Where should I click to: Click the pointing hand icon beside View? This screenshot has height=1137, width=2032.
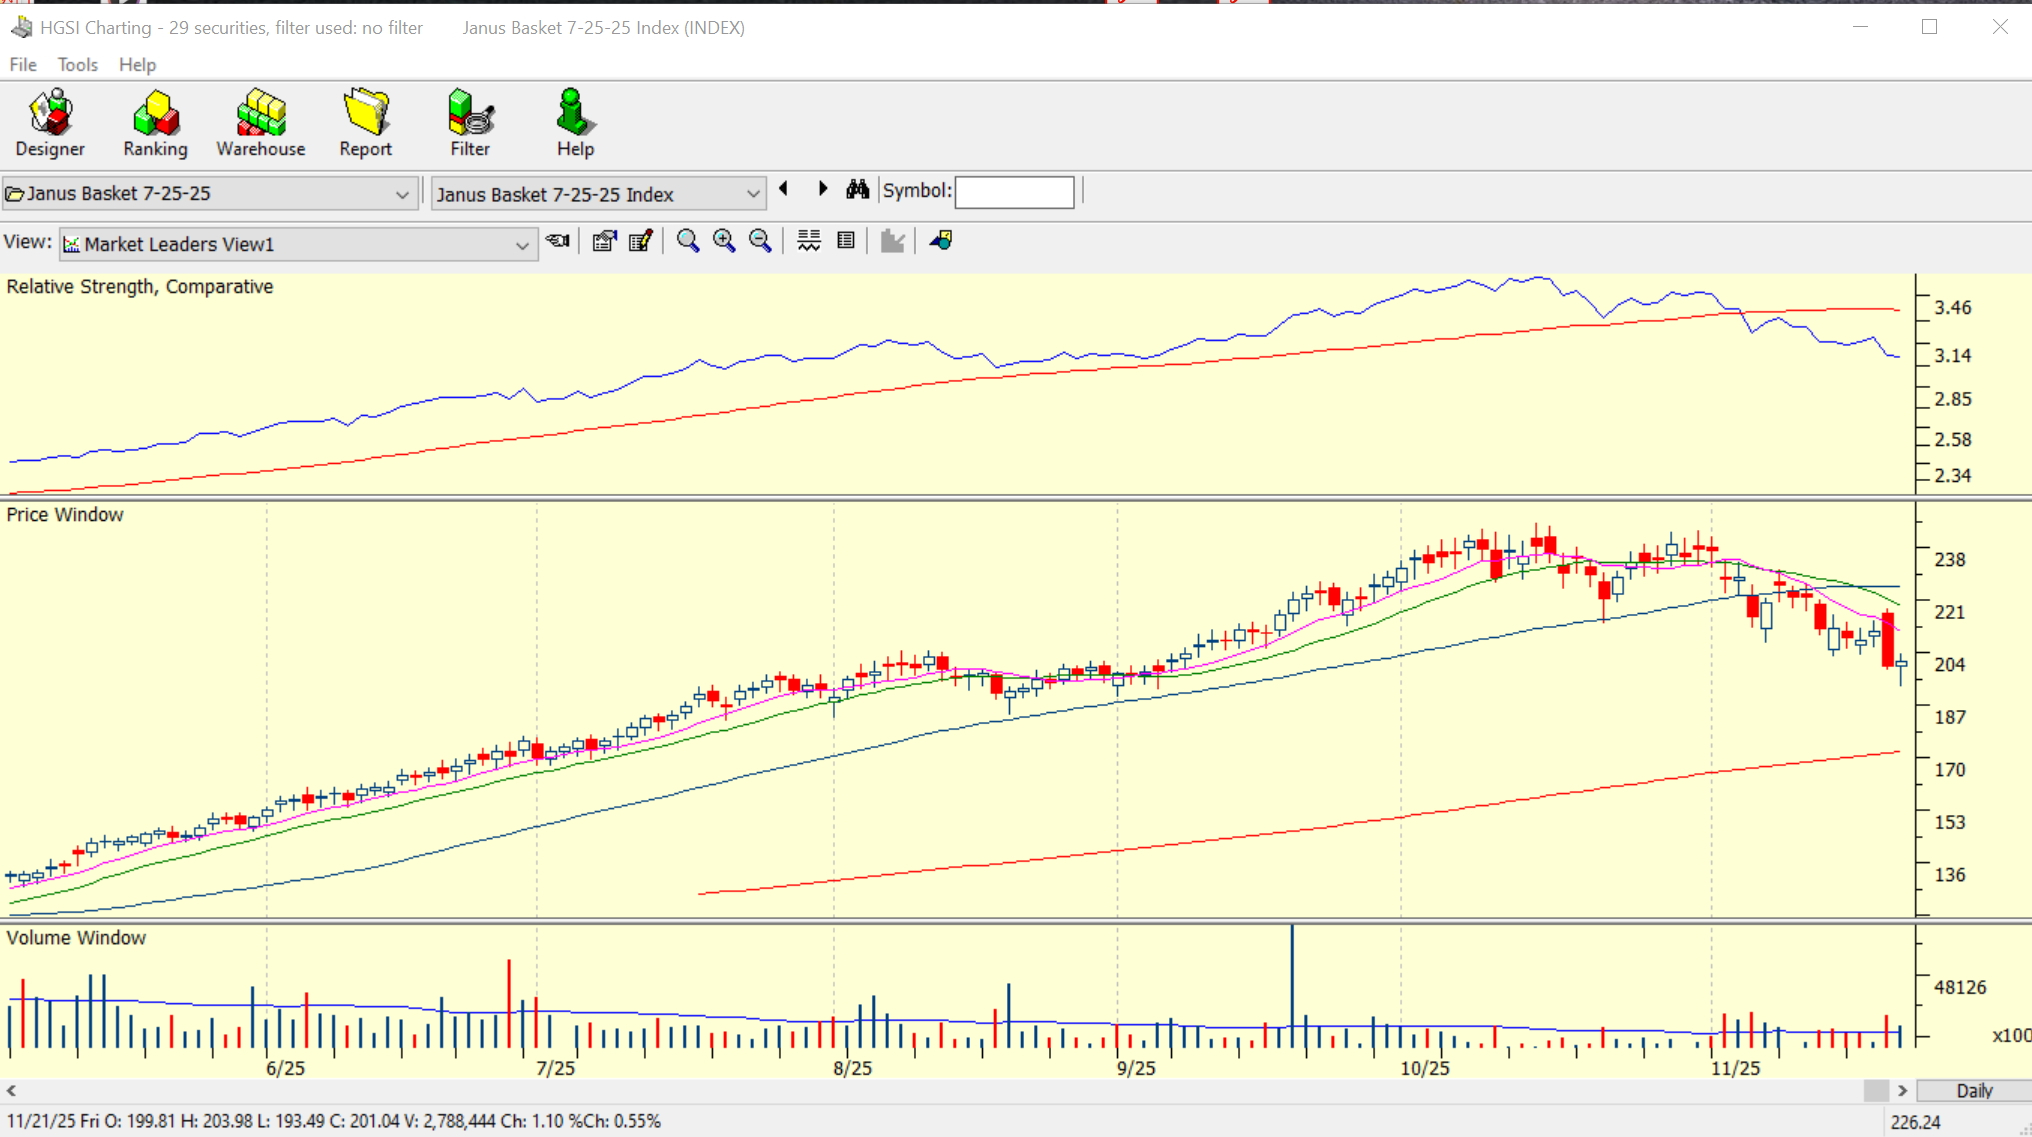[x=558, y=241]
